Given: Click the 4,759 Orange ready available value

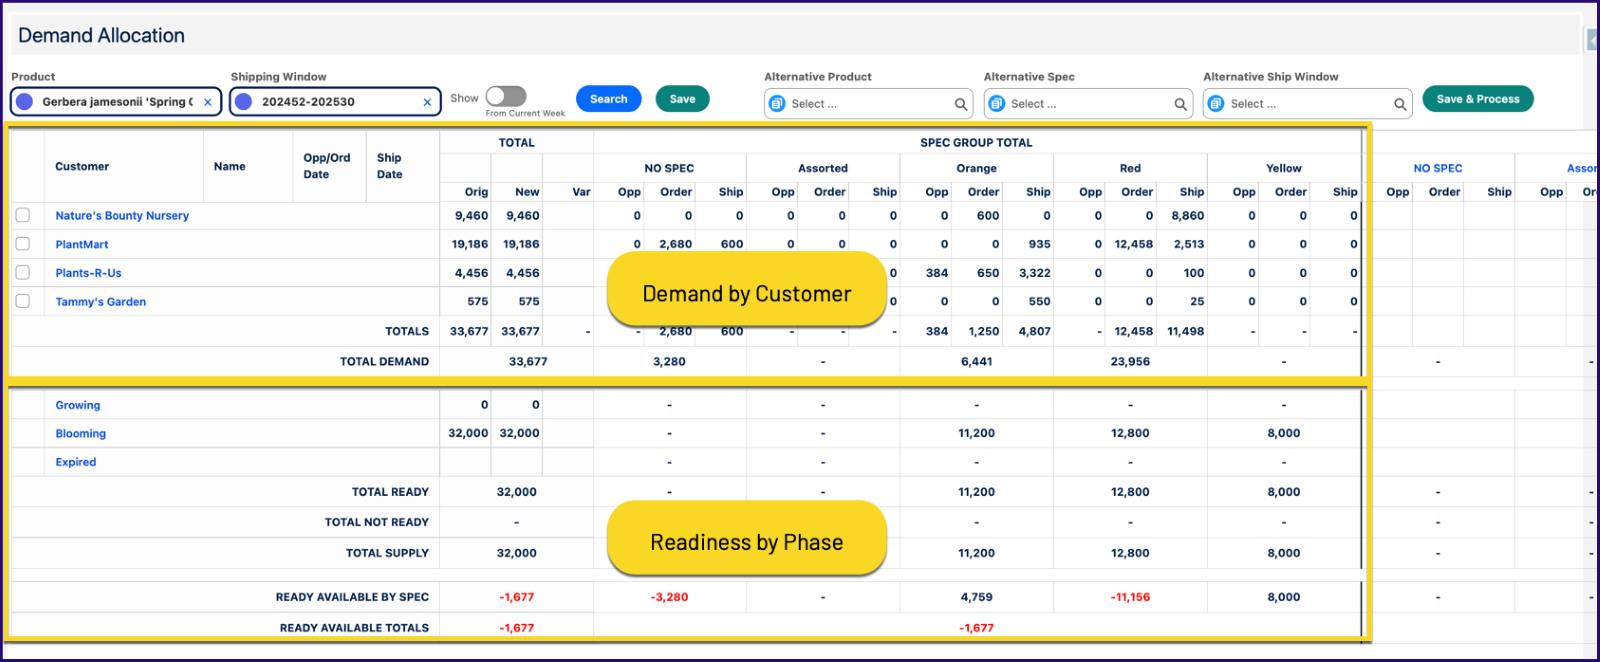Looking at the screenshot, I should point(976,598).
